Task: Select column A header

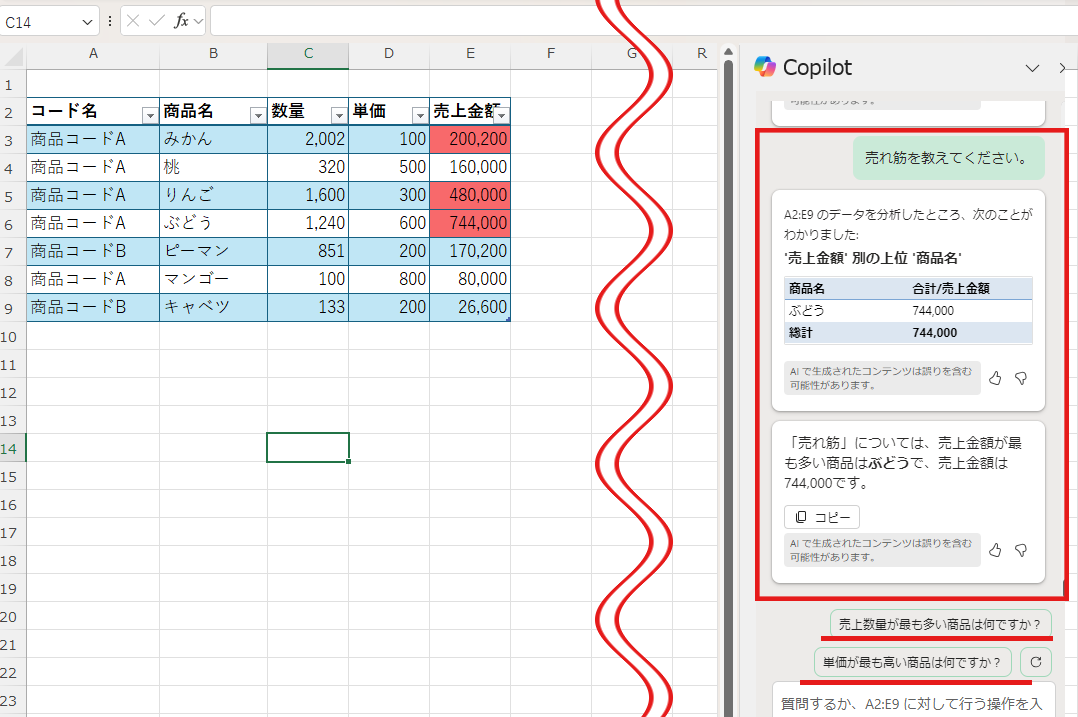Action: point(94,54)
